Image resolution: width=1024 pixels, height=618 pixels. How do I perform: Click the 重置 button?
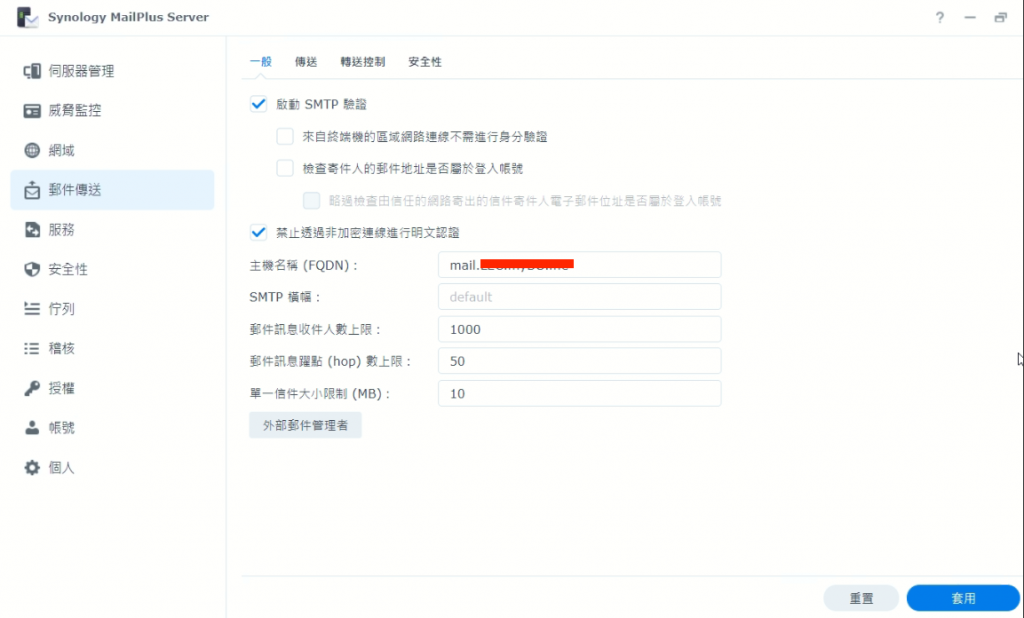pos(861,598)
